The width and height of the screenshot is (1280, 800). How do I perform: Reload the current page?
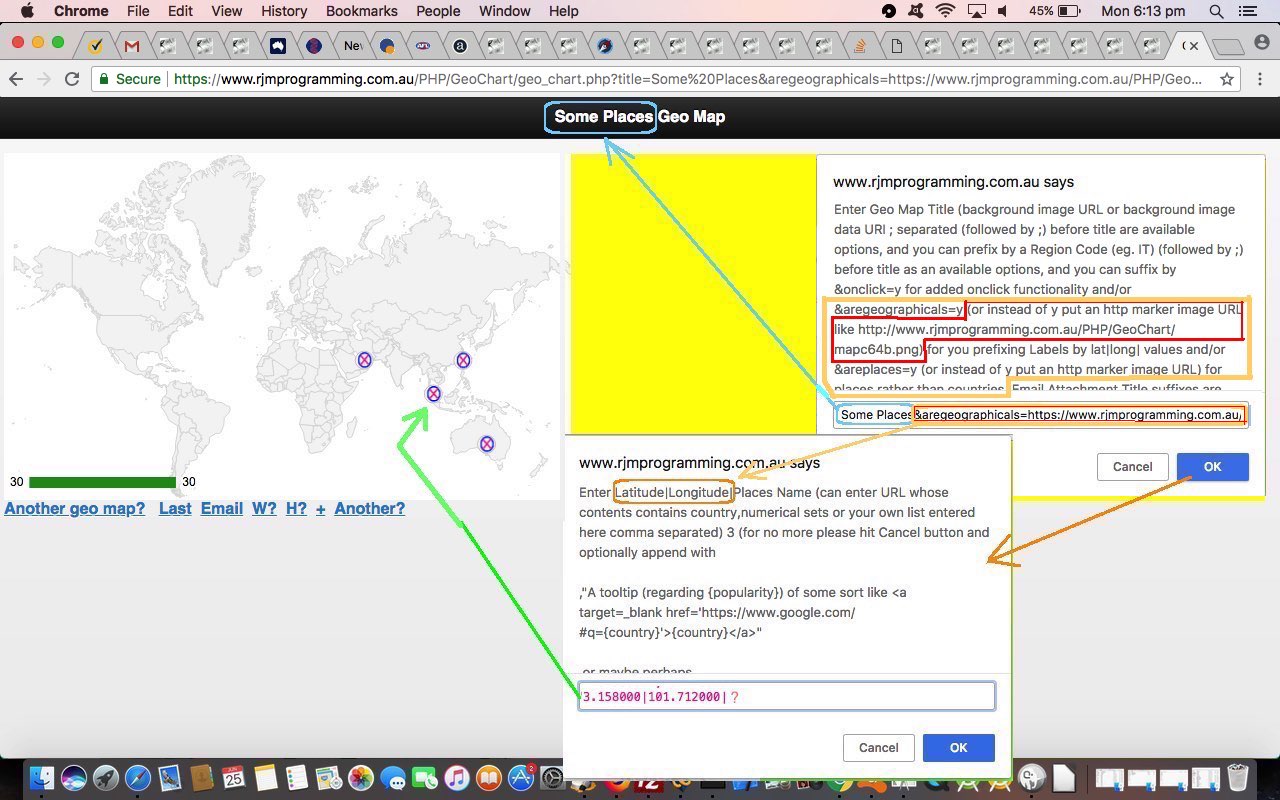point(72,79)
